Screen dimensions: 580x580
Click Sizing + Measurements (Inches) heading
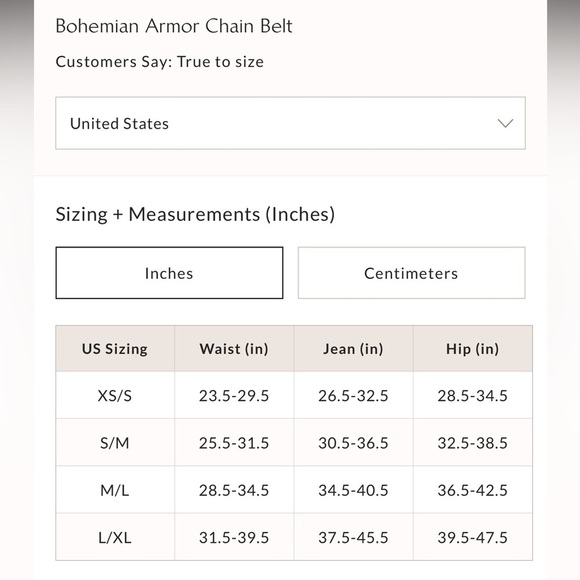tap(195, 214)
